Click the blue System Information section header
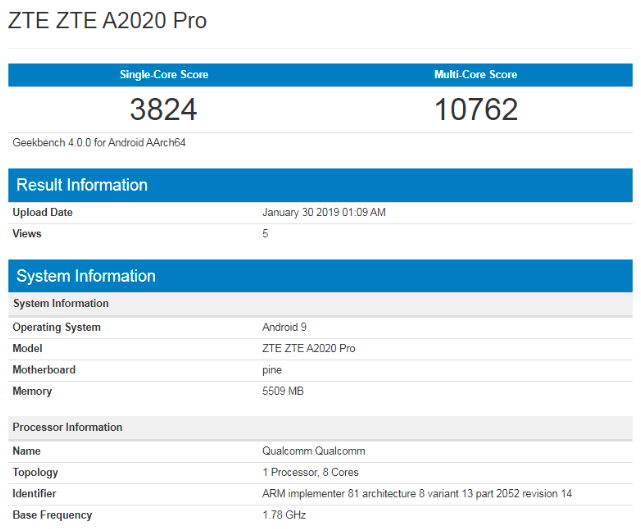The height and width of the screenshot is (529, 641). click(86, 276)
